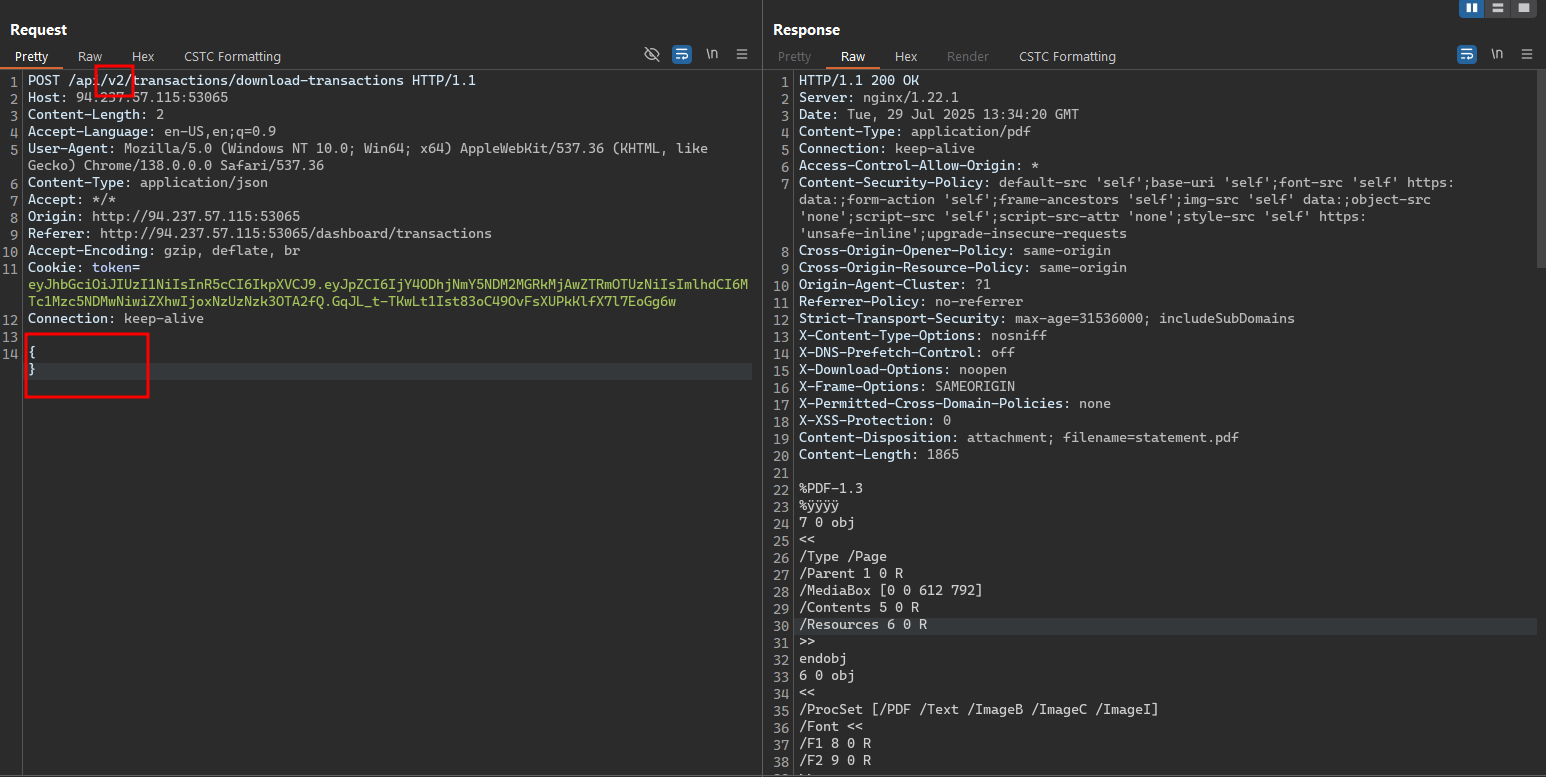Image resolution: width=1546 pixels, height=777 pixels.
Task: Toggle word wrap in Request panel
Action: coord(682,54)
